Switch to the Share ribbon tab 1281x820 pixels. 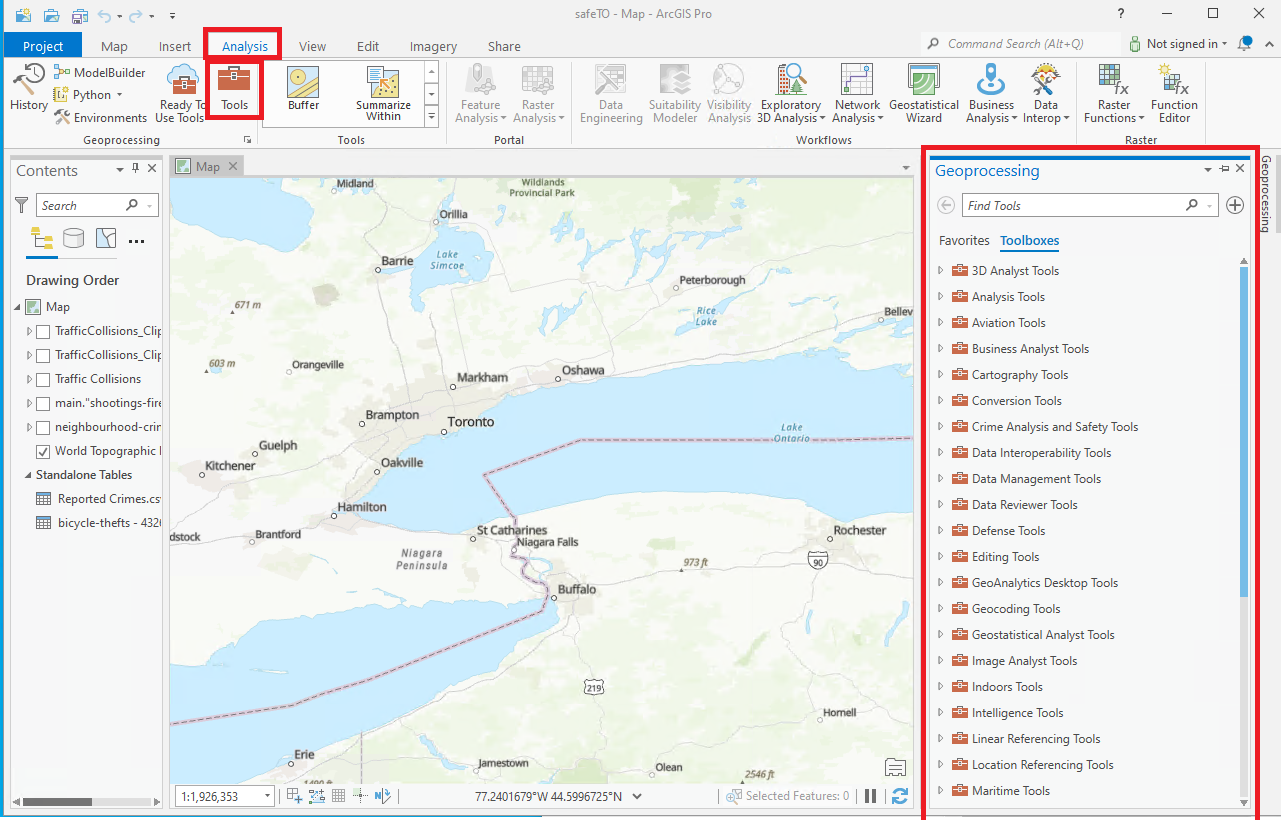coord(504,46)
